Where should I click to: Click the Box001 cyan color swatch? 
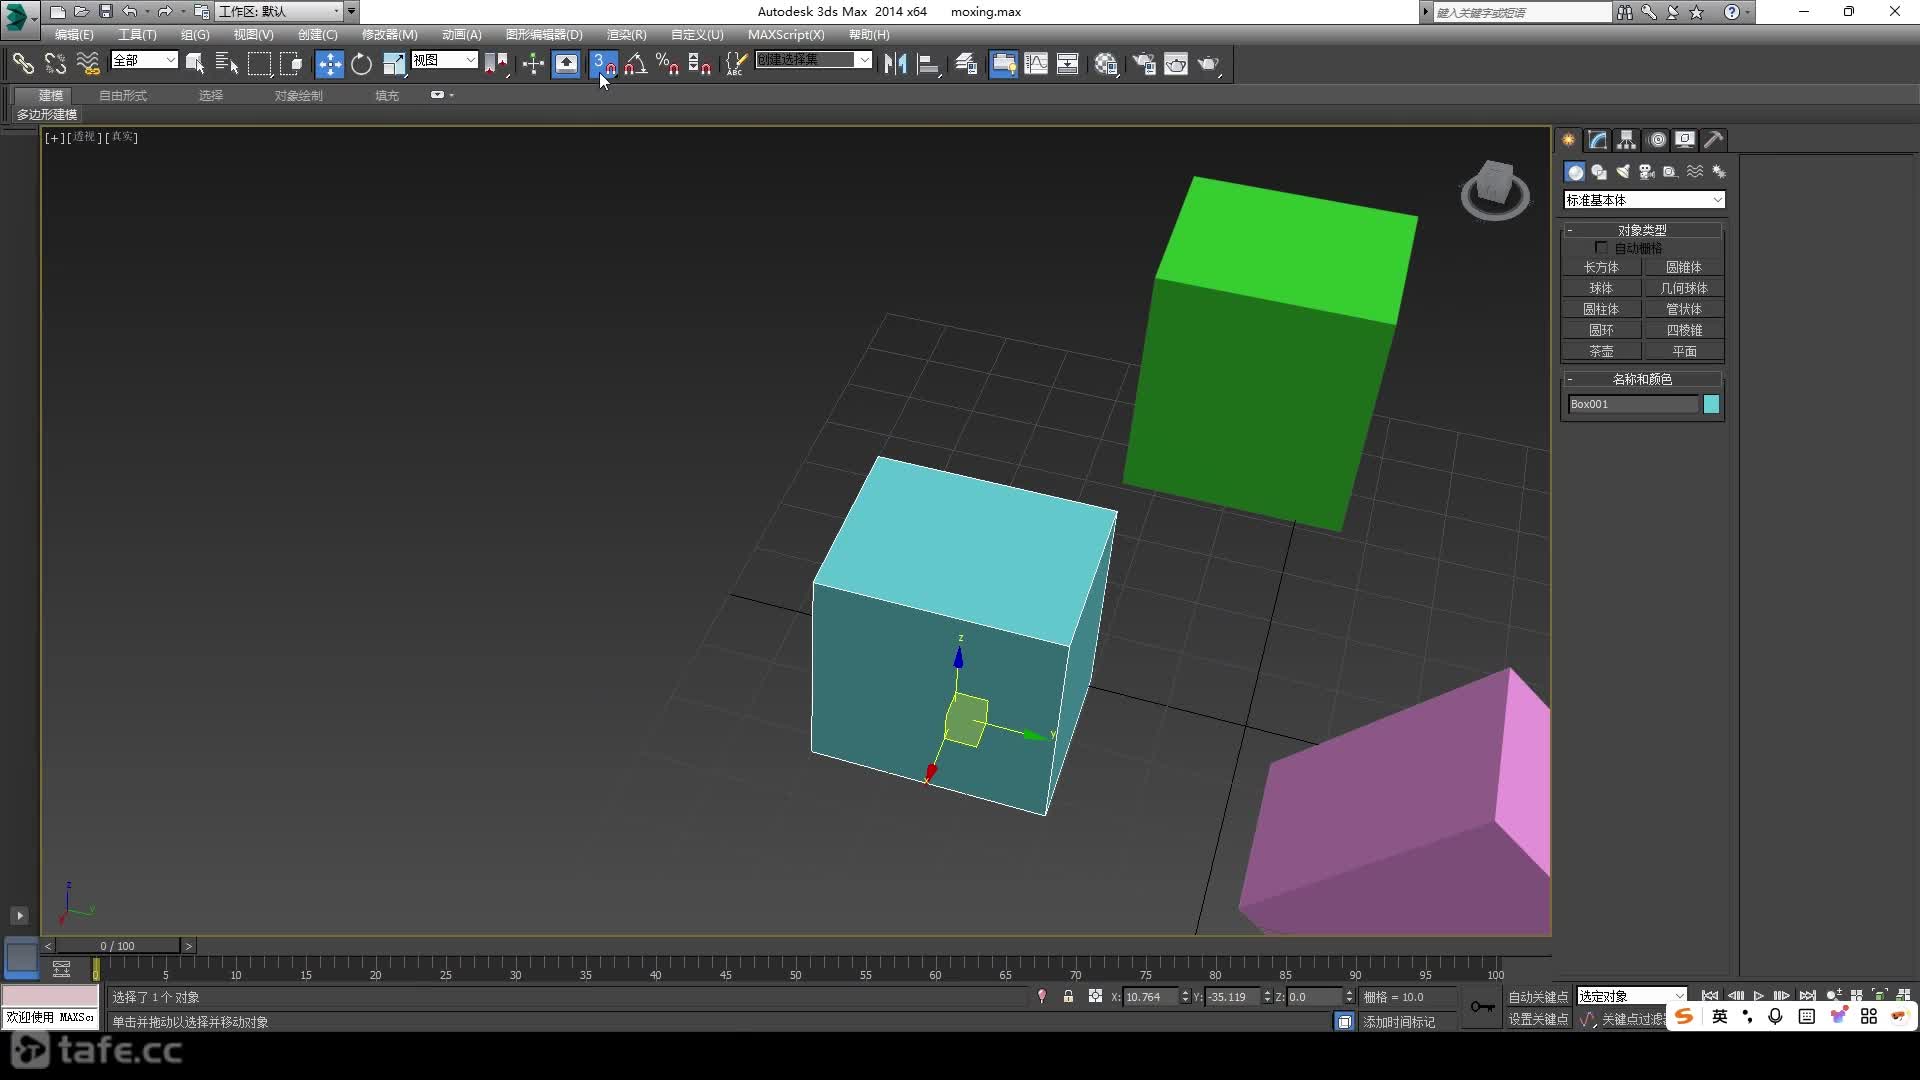tap(1711, 404)
